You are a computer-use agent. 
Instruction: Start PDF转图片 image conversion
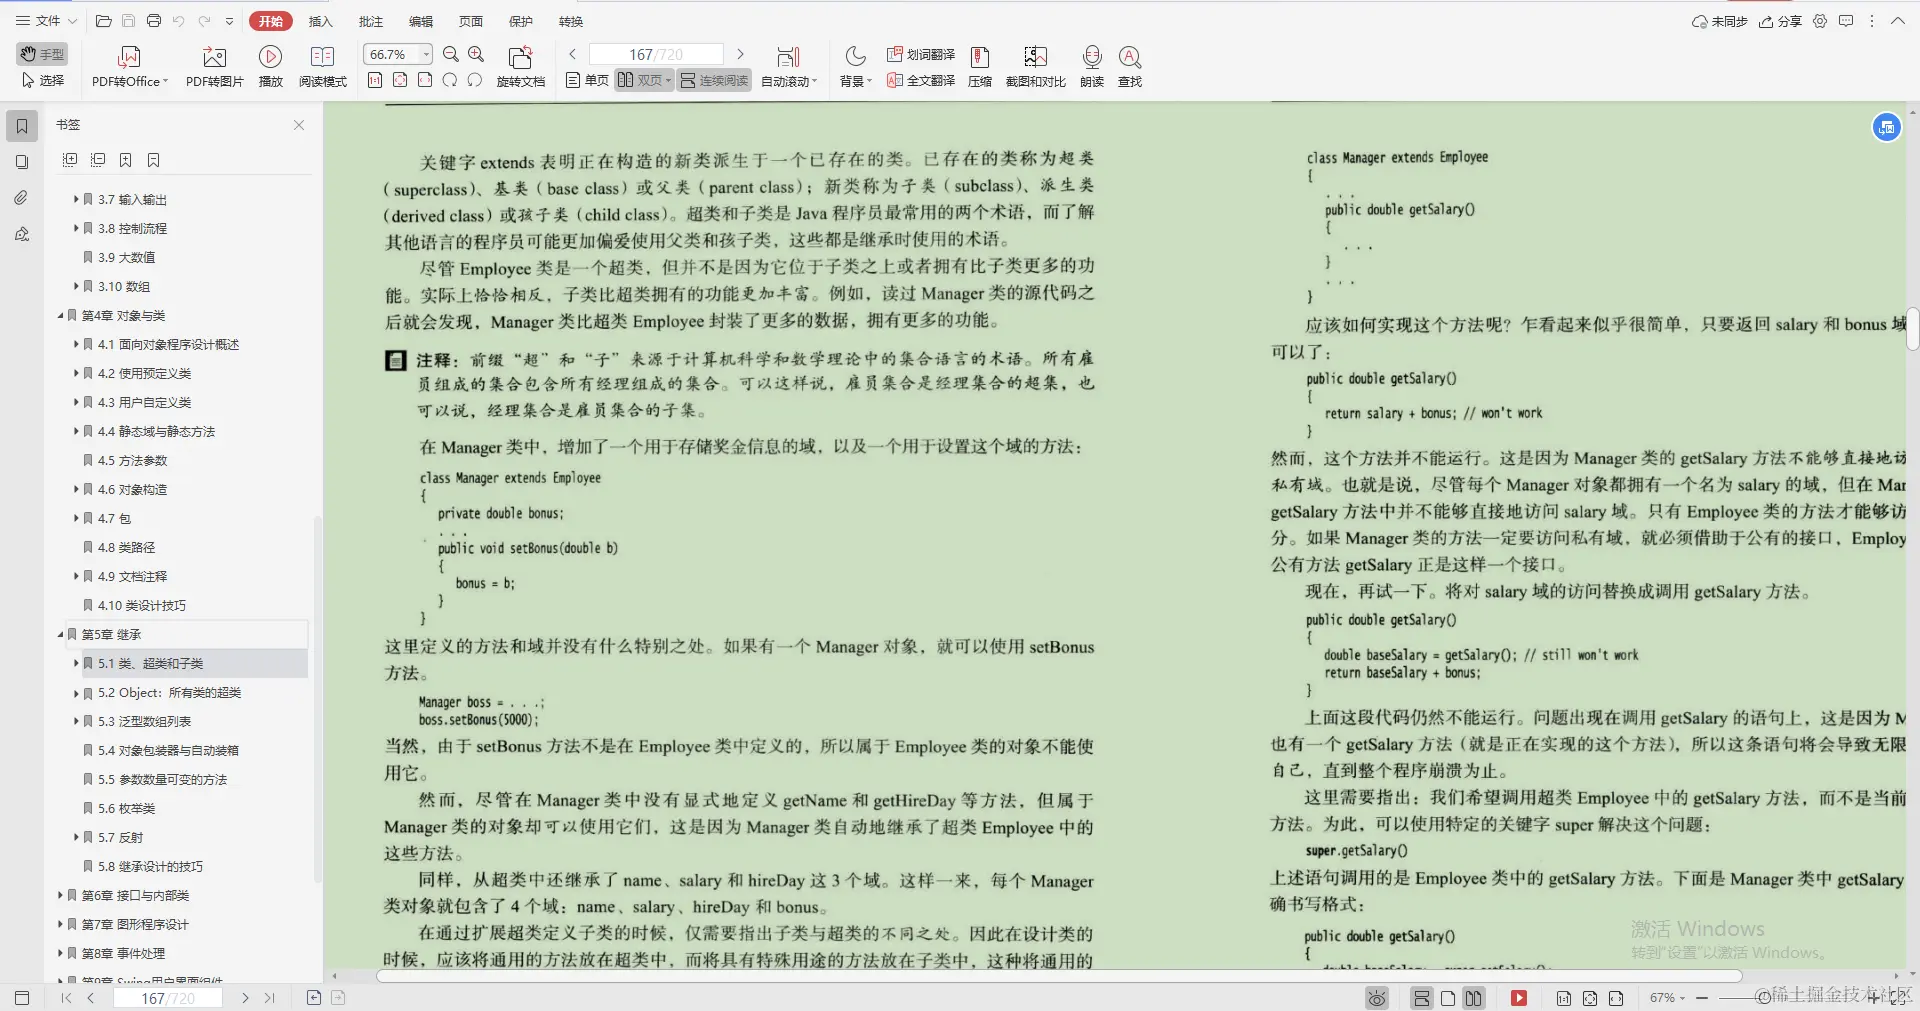(213, 65)
